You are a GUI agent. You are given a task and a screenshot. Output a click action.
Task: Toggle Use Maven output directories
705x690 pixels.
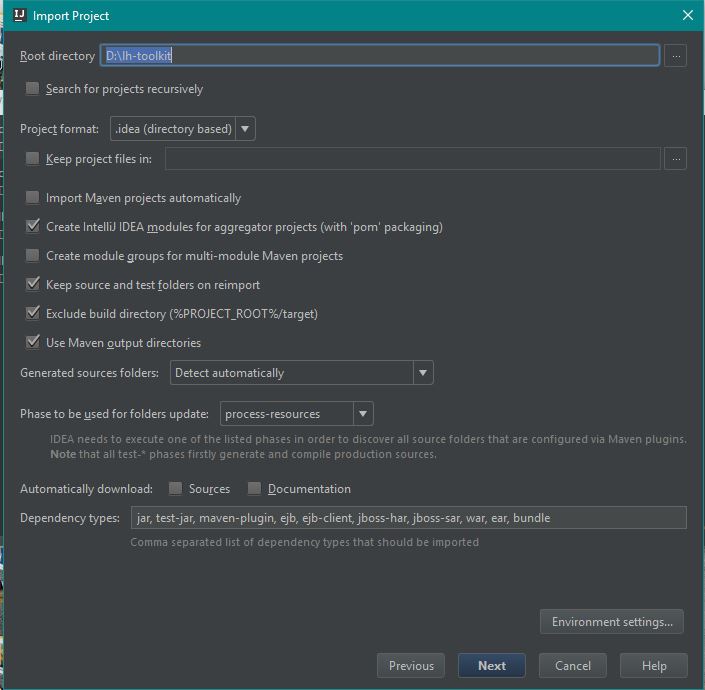point(32,342)
